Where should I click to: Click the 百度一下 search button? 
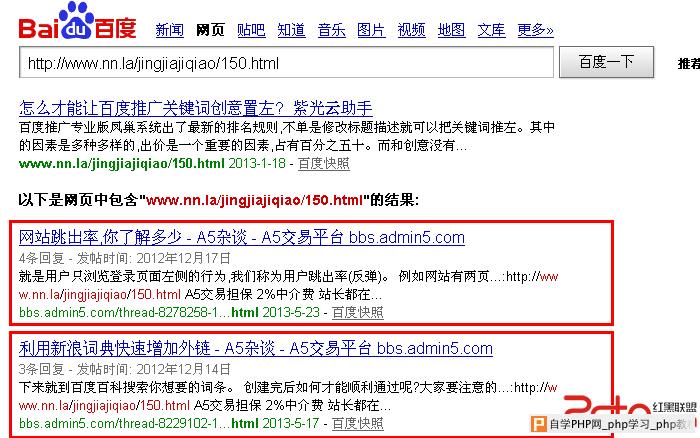[x=606, y=62]
